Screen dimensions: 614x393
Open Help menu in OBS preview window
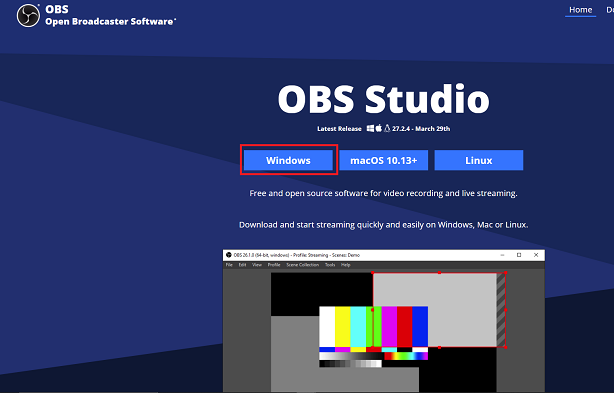pos(345,265)
